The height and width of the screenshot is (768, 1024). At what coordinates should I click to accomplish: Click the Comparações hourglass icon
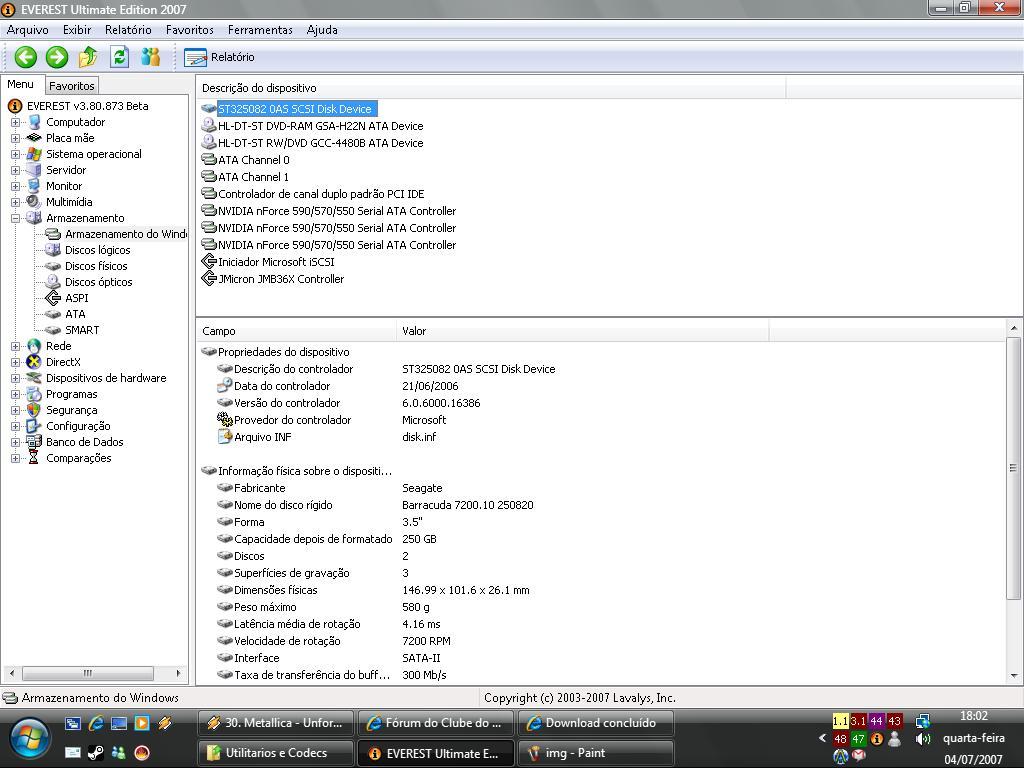[x=33, y=458]
